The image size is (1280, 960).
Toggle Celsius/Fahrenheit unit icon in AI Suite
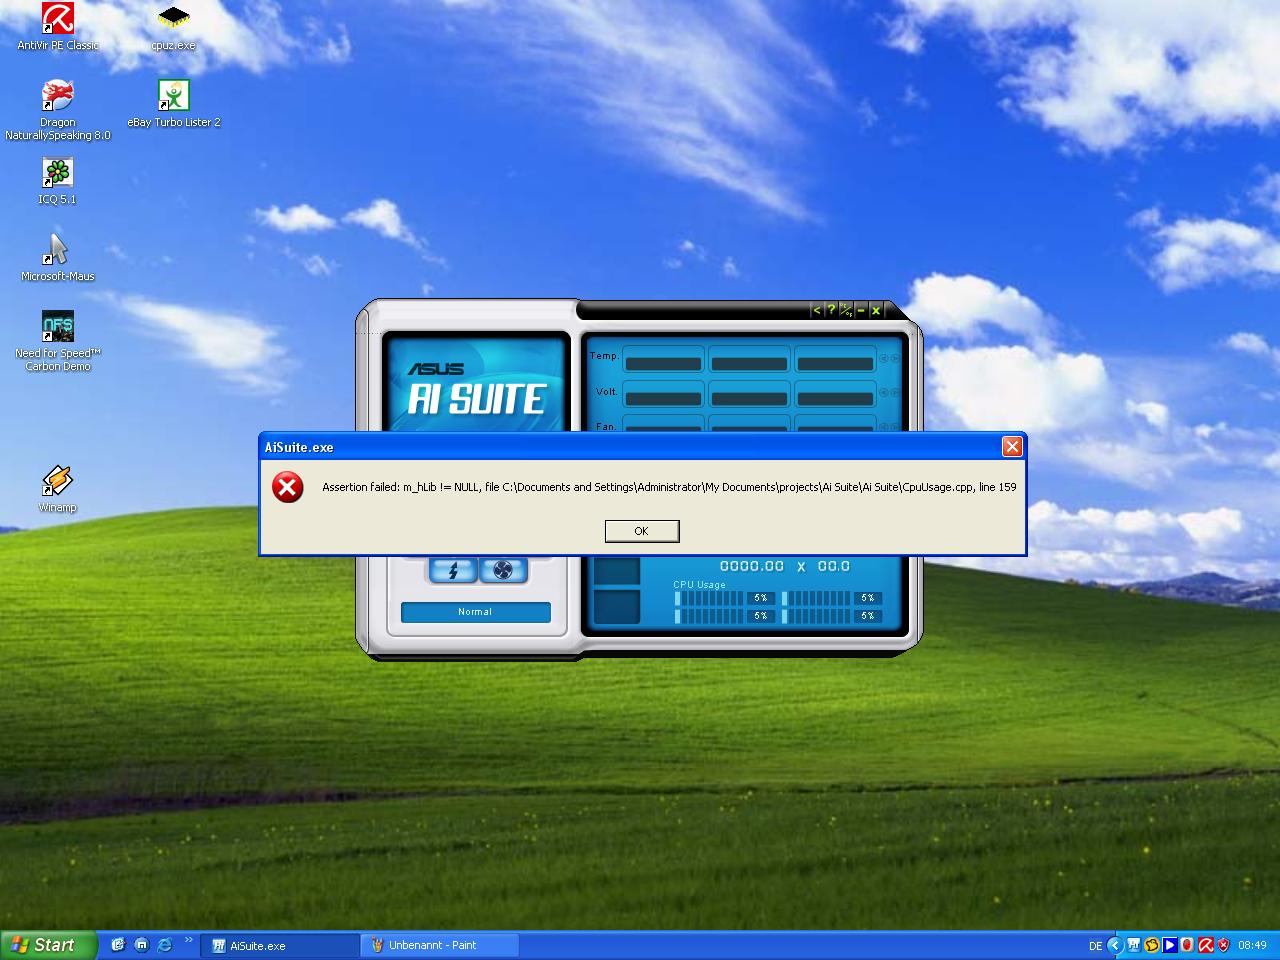pos(845,310)
